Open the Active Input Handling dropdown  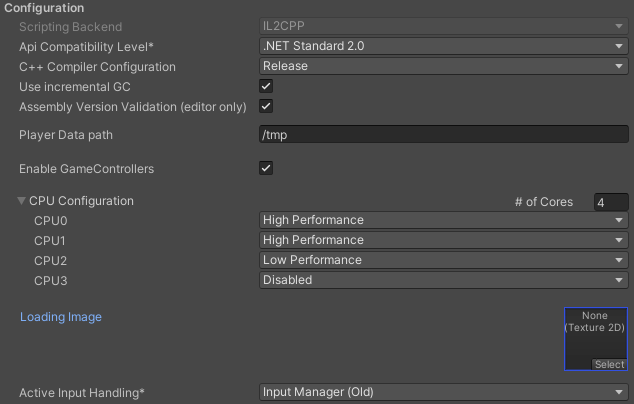point(443,393)
